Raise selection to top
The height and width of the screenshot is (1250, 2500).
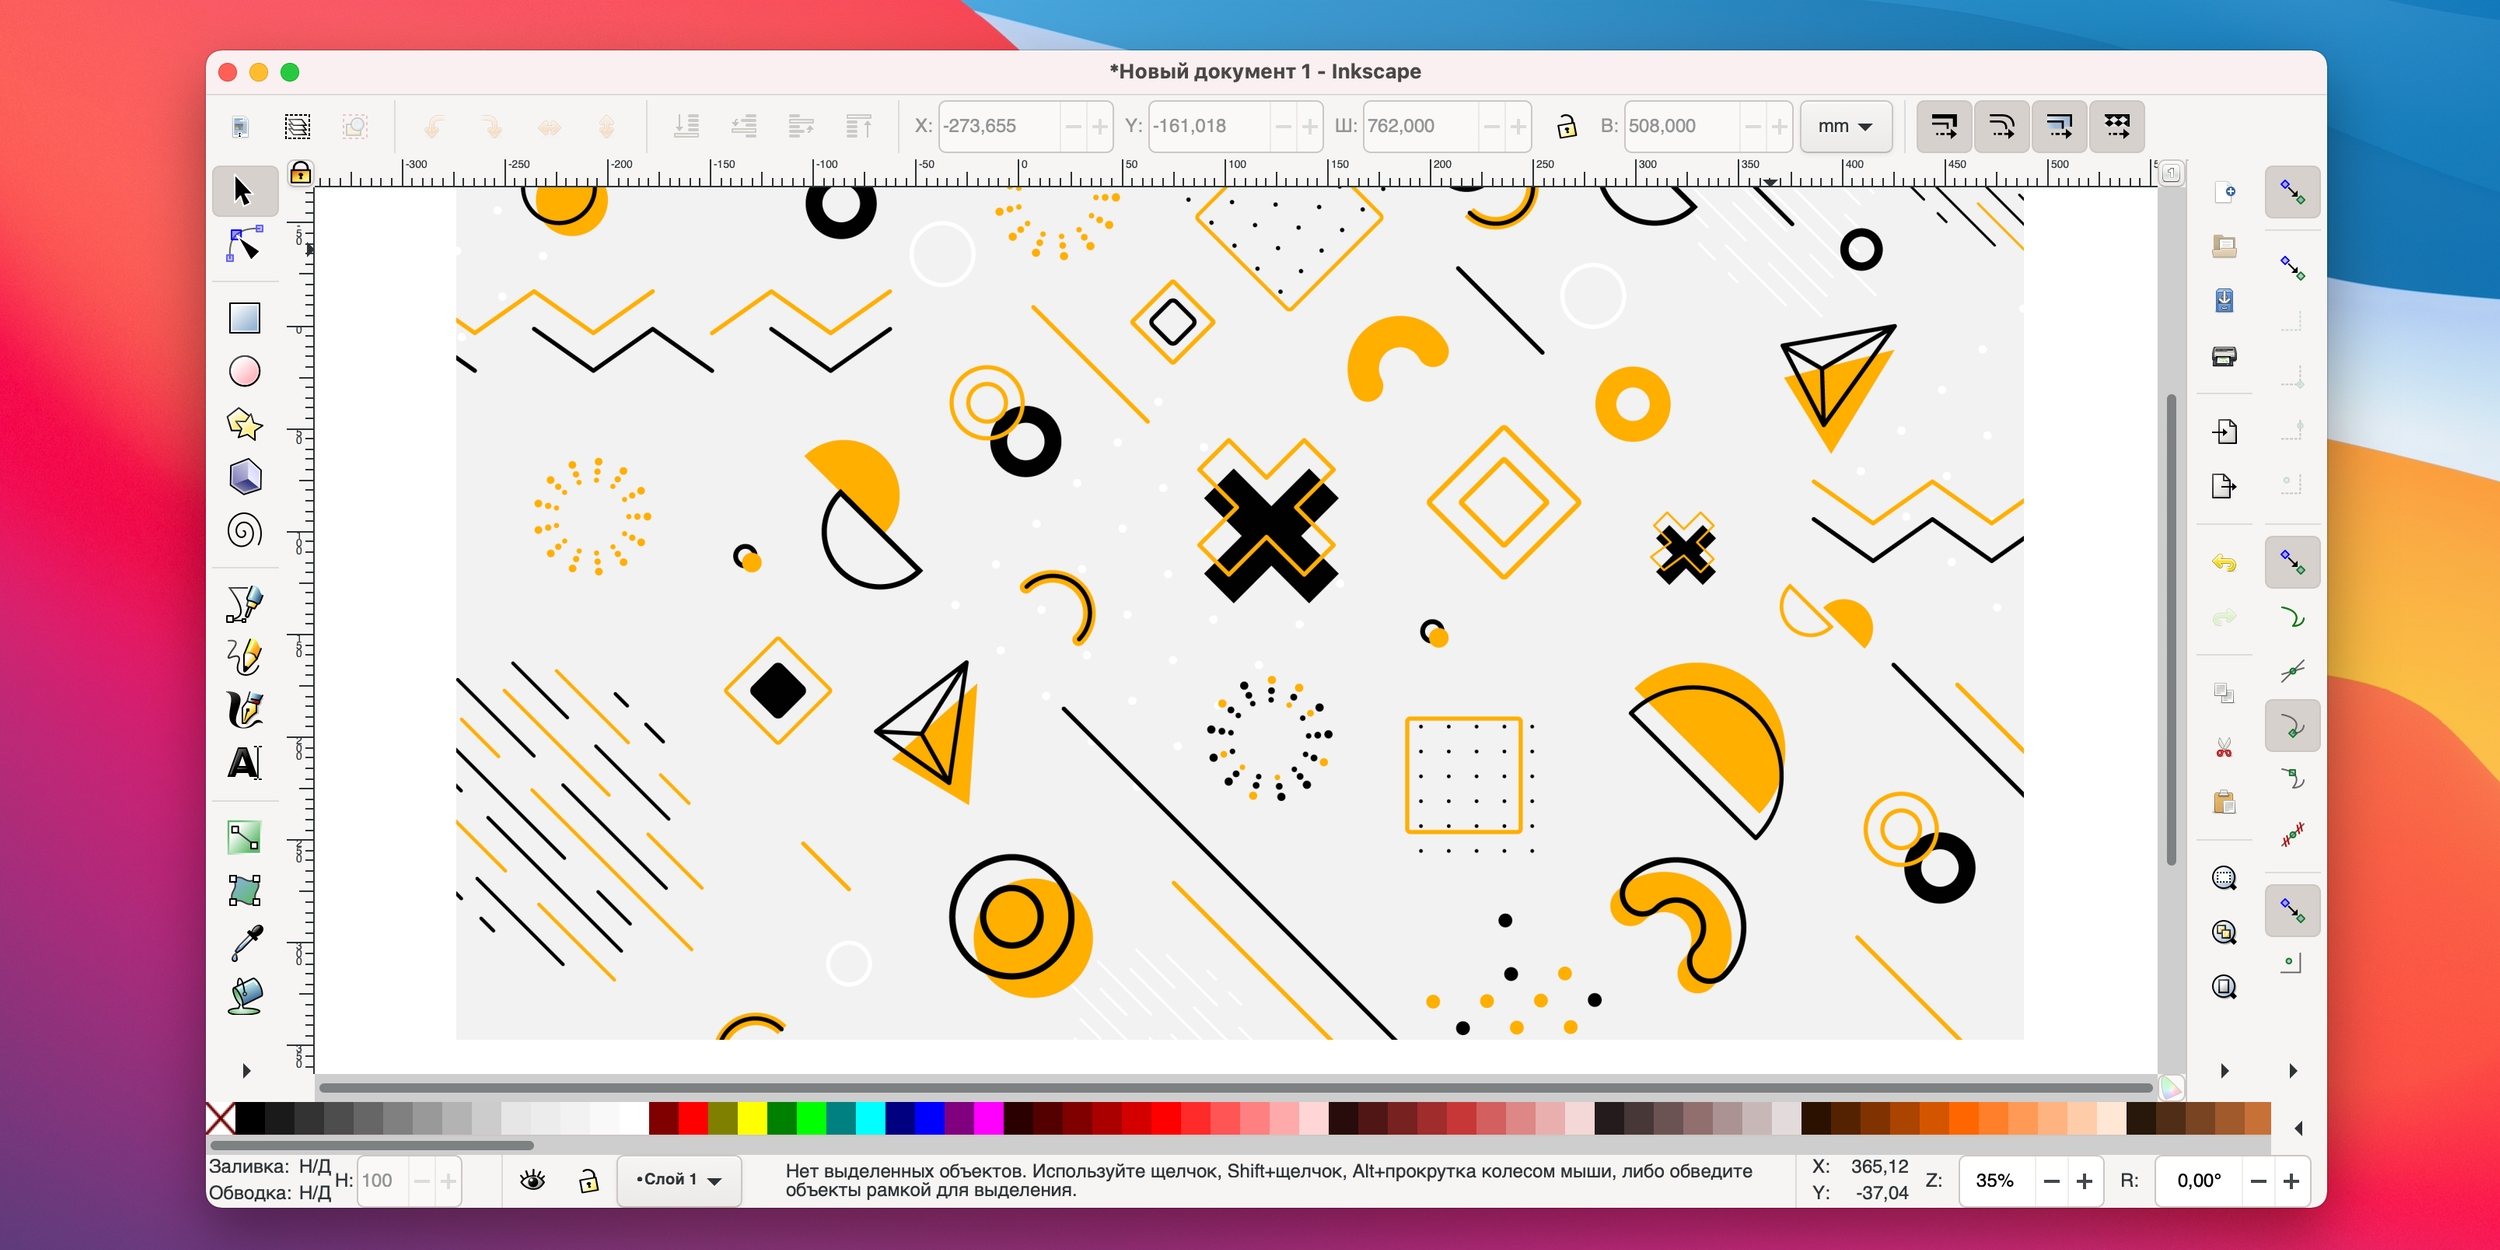tap(860, 126)
